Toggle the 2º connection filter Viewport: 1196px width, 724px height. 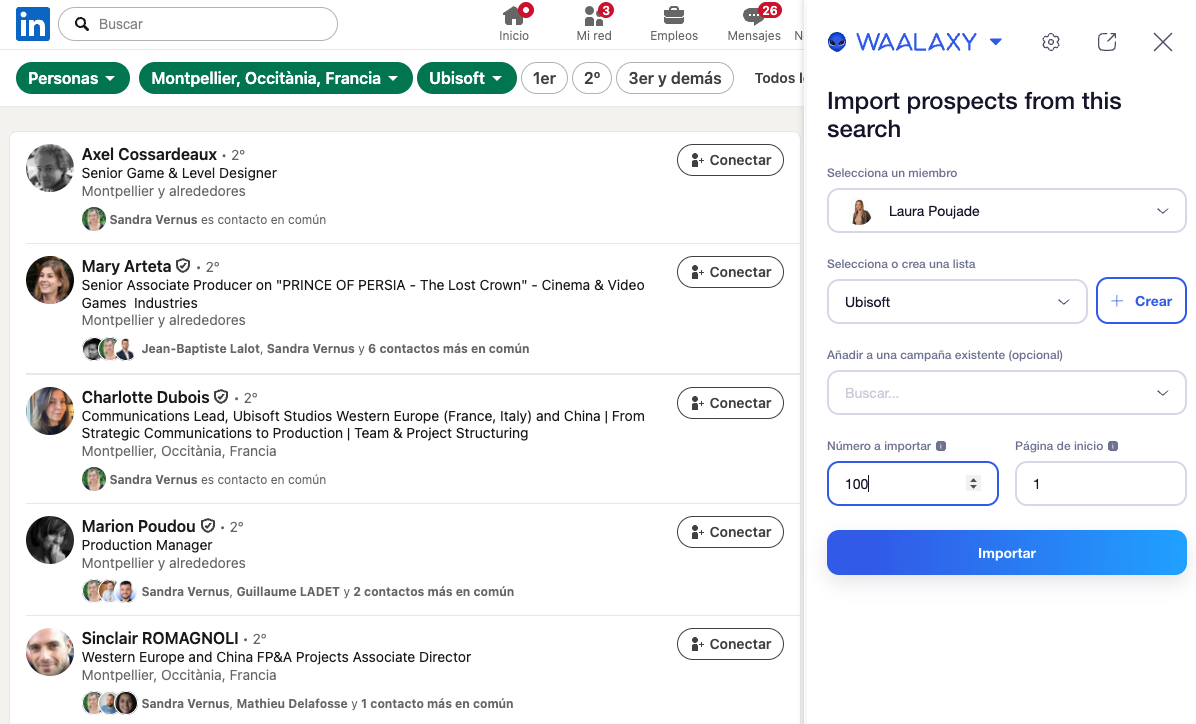point(592,78)
